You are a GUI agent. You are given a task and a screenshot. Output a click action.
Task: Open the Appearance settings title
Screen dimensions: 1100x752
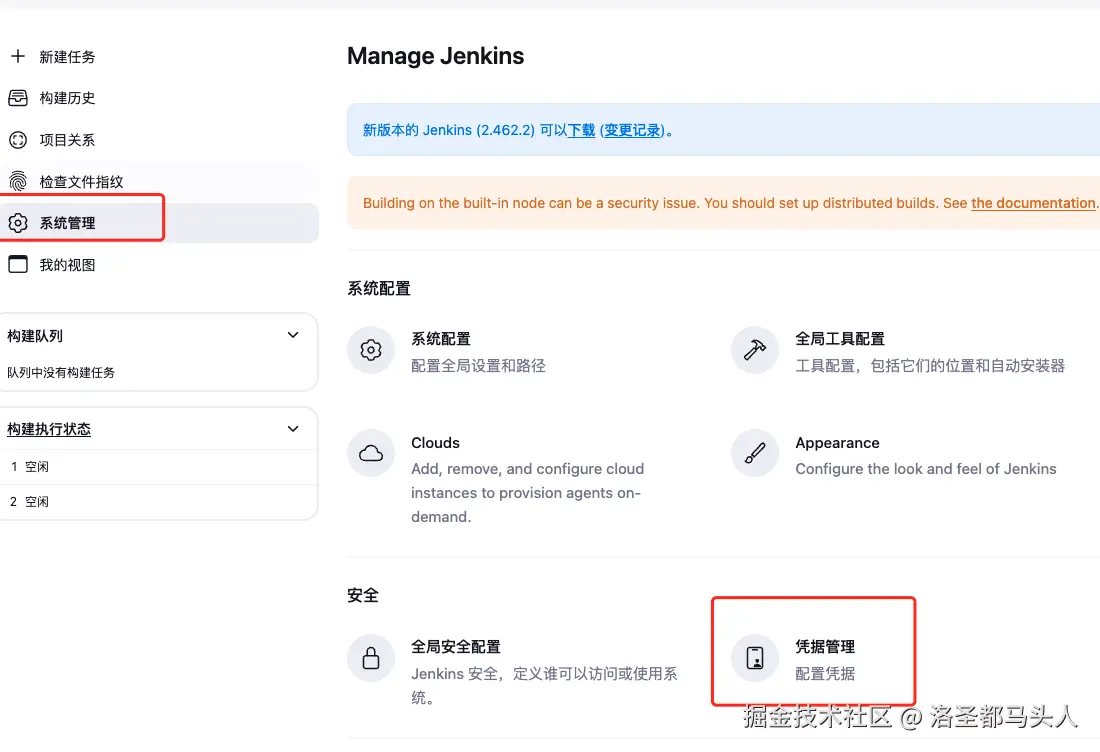(837, 443)
